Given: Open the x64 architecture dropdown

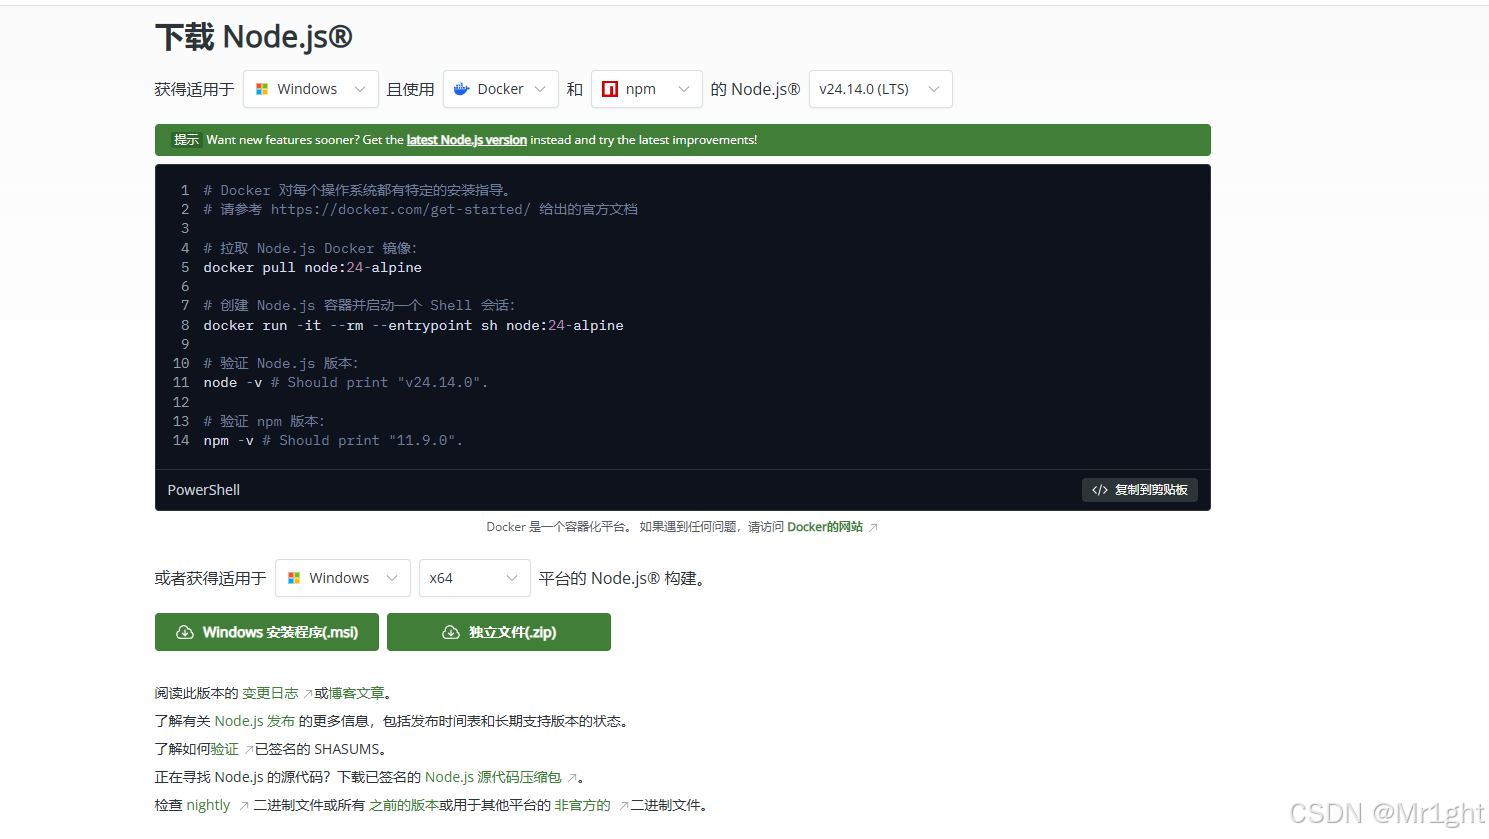Looking at the screenshot, I should coord(474,578).
